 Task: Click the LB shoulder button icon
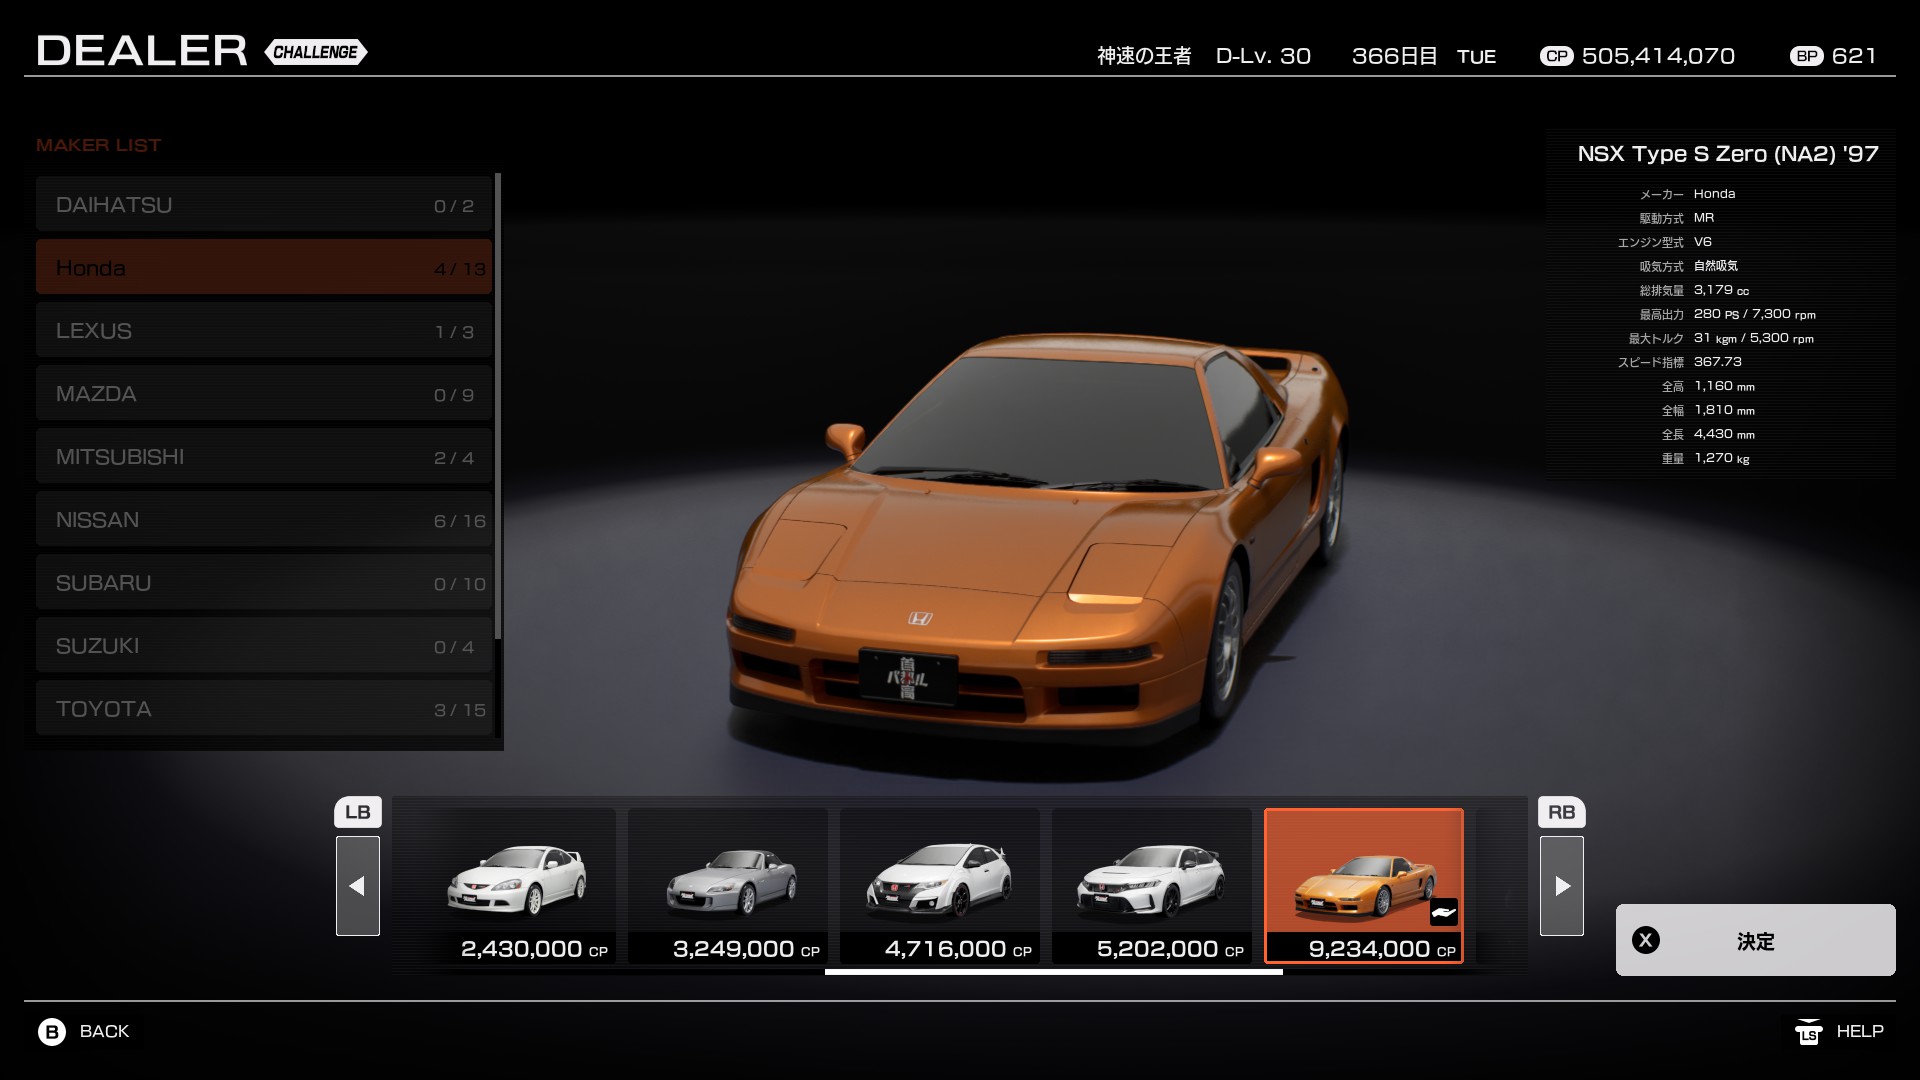pyautogui.click(x=357, y=812)
